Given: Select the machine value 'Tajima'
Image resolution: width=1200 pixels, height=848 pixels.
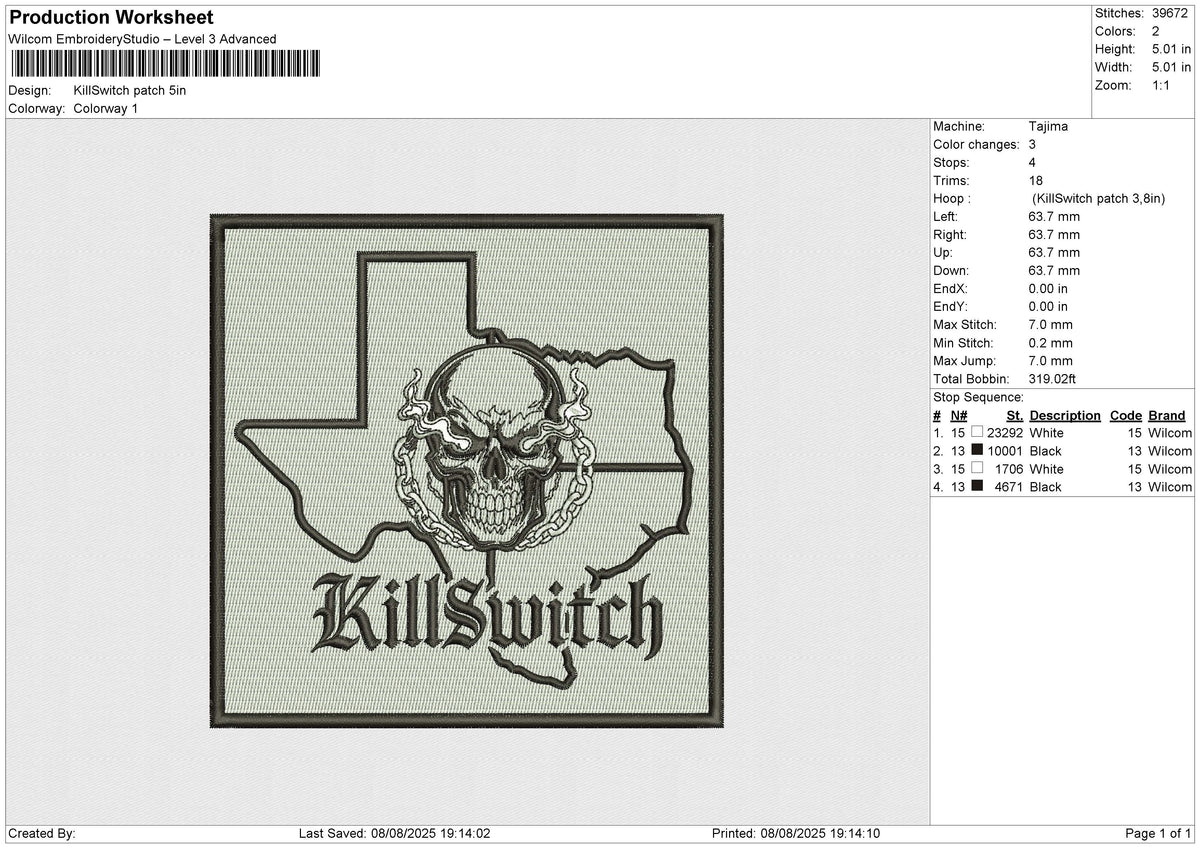Looking at the screenshot, I should 1048,127.
